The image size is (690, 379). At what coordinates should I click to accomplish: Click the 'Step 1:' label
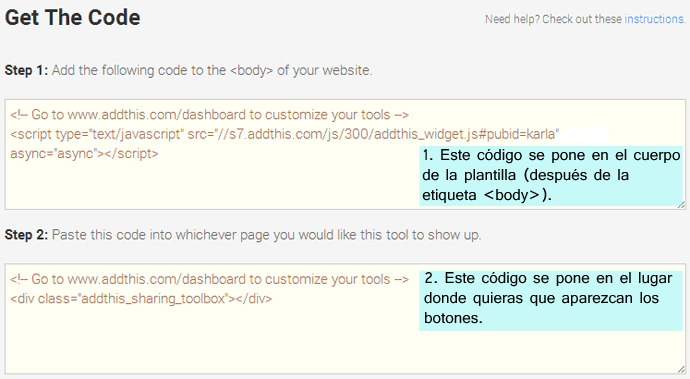(26, 70)
